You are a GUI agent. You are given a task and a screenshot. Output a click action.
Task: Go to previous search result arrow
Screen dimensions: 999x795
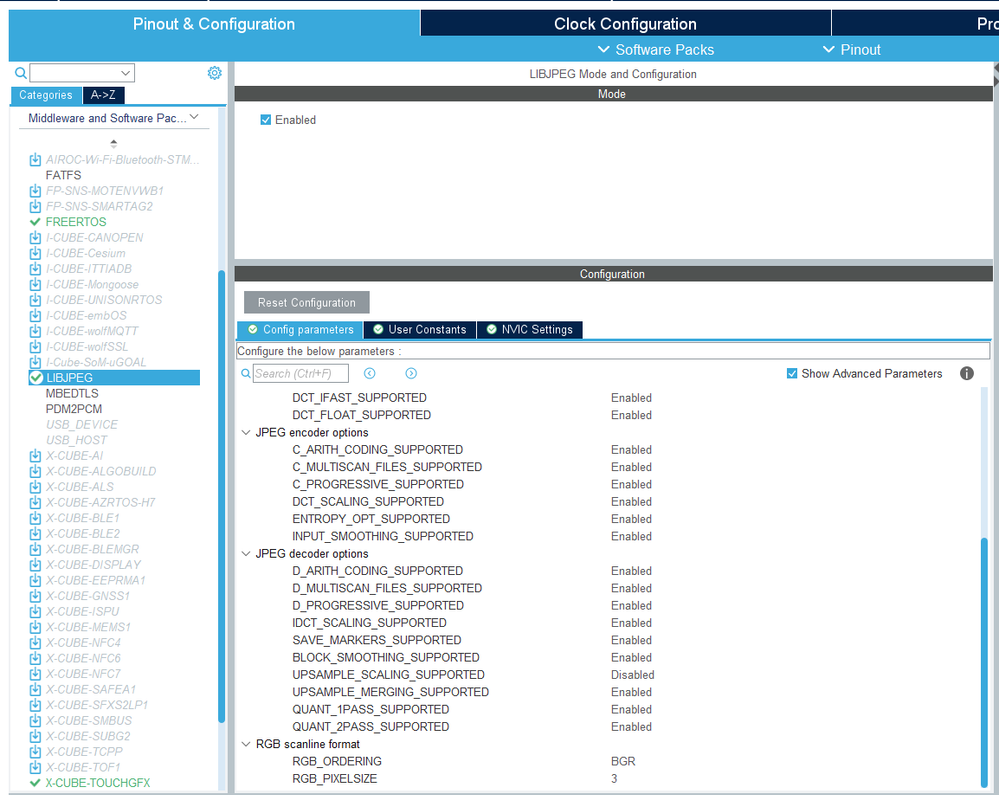(370, 373)
